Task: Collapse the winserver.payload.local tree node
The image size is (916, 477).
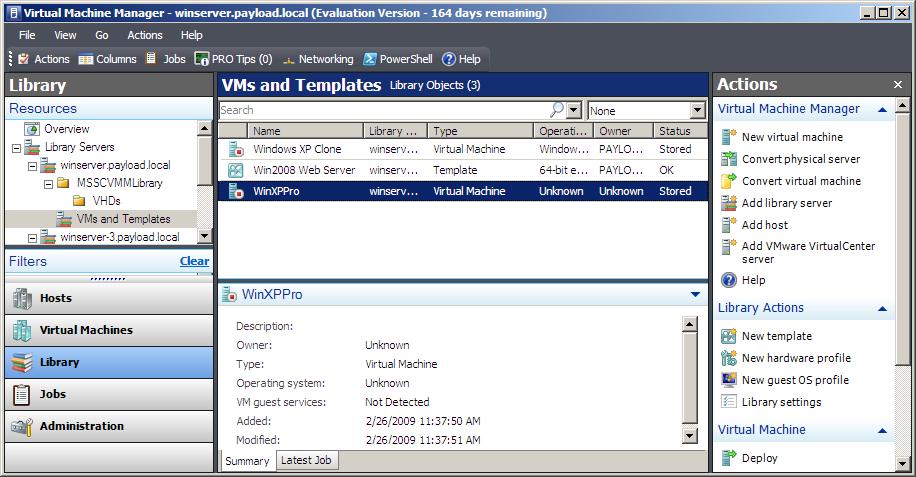Action: pyautogui.click(x=32, y=165)
